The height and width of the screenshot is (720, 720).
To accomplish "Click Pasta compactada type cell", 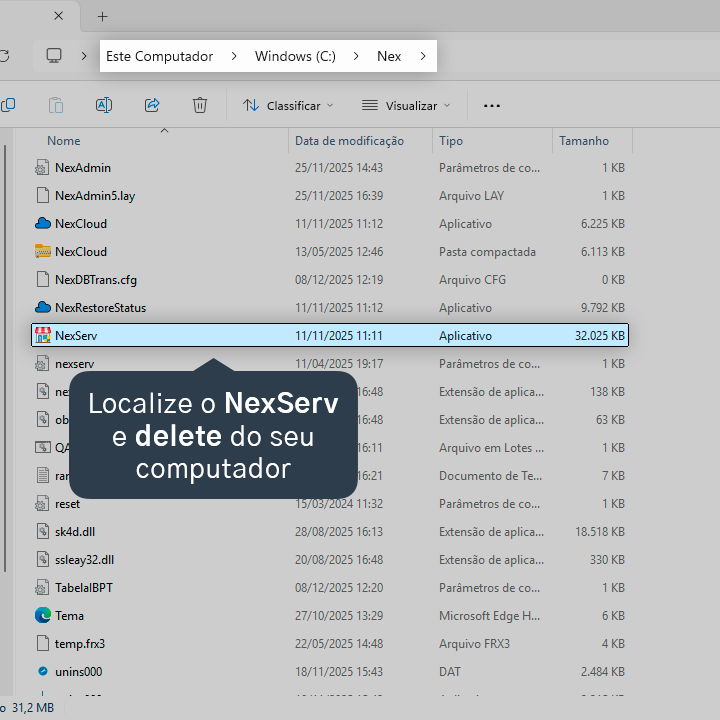I will 487,252.
